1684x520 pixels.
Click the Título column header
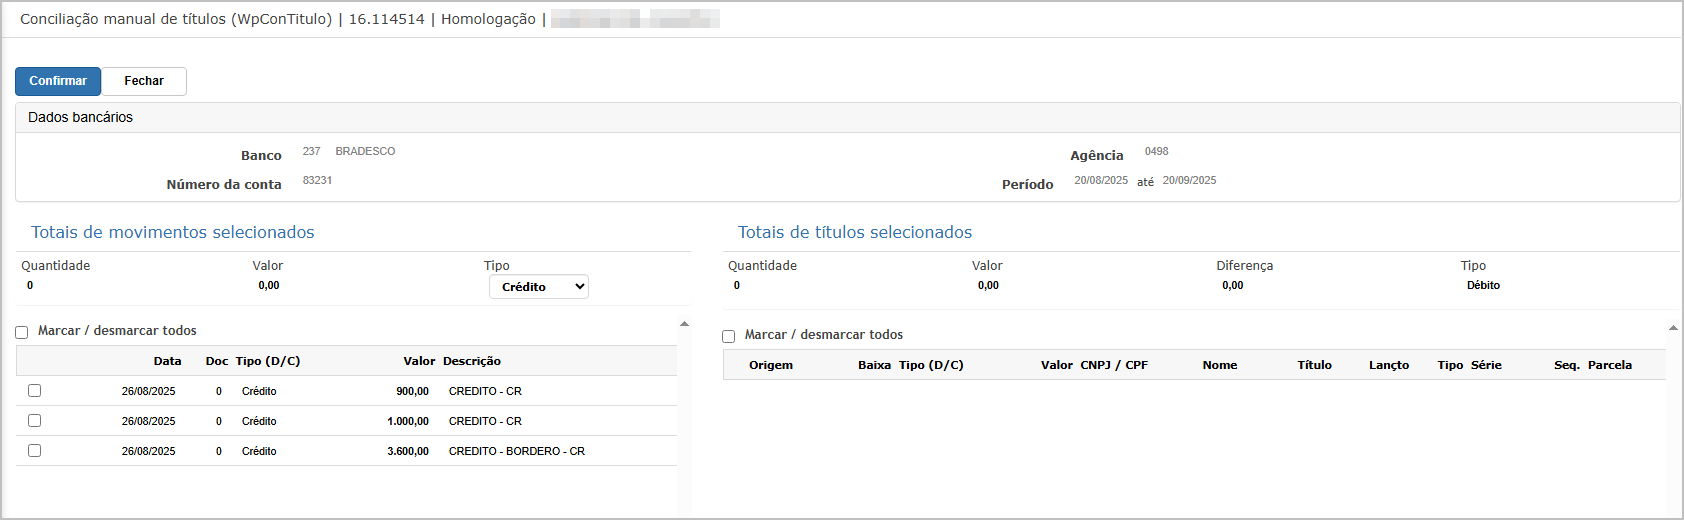pyautogui.click(x=1314, y=365)
